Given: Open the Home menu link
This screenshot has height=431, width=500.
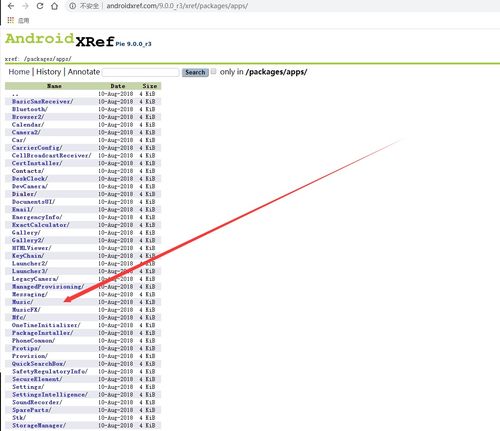Looking at the screenshot, I should (x=19, y=72).
